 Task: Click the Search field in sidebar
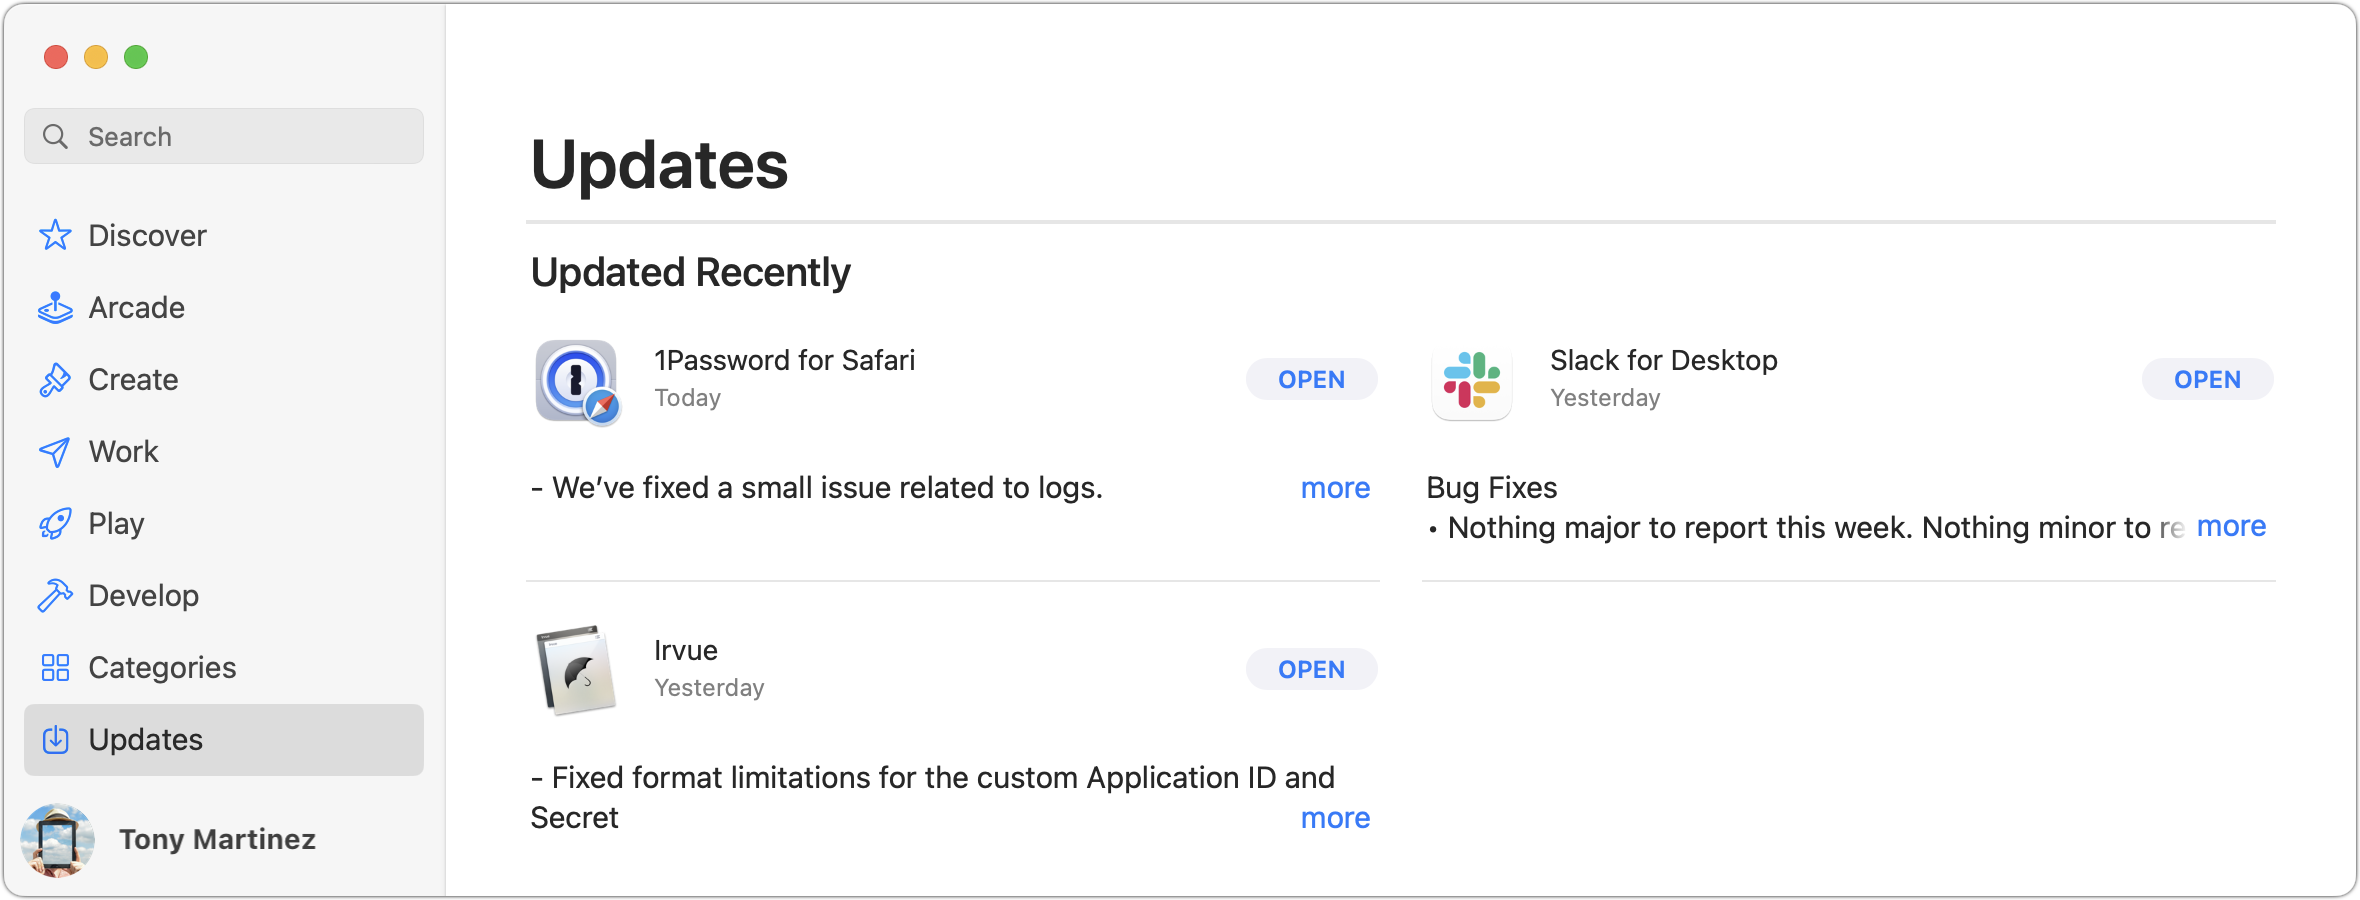click(224, 136)
